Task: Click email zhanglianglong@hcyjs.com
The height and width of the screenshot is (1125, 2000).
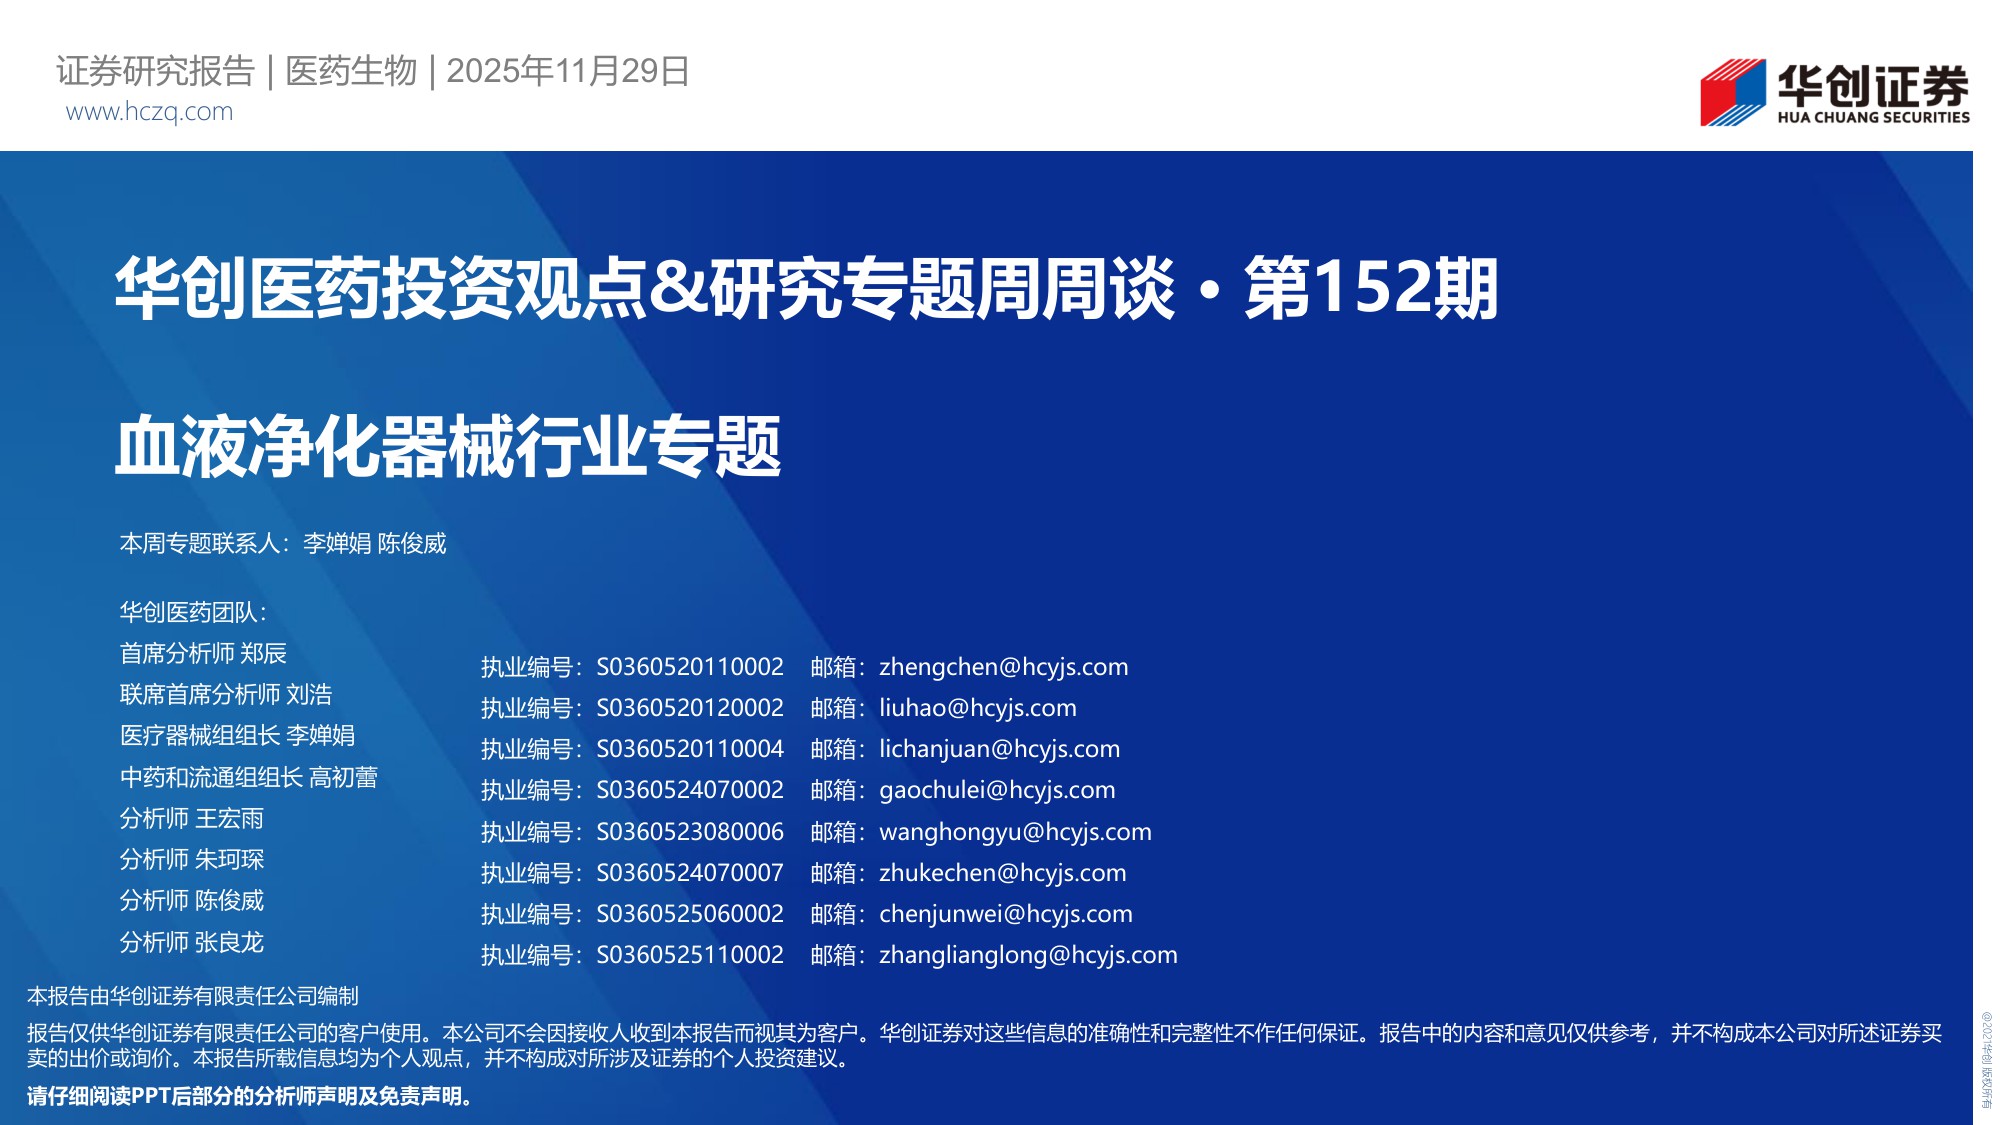Action: tap(1028, 955)
